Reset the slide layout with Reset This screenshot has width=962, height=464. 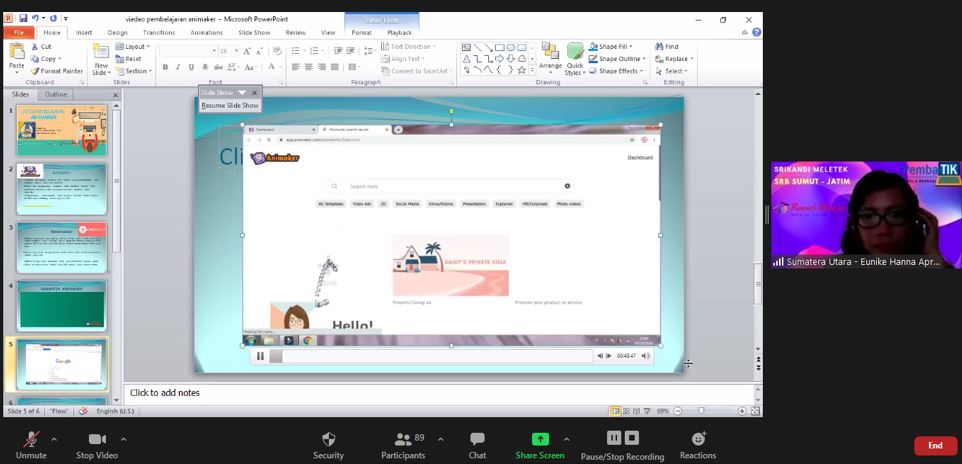[x=128, y=59]
